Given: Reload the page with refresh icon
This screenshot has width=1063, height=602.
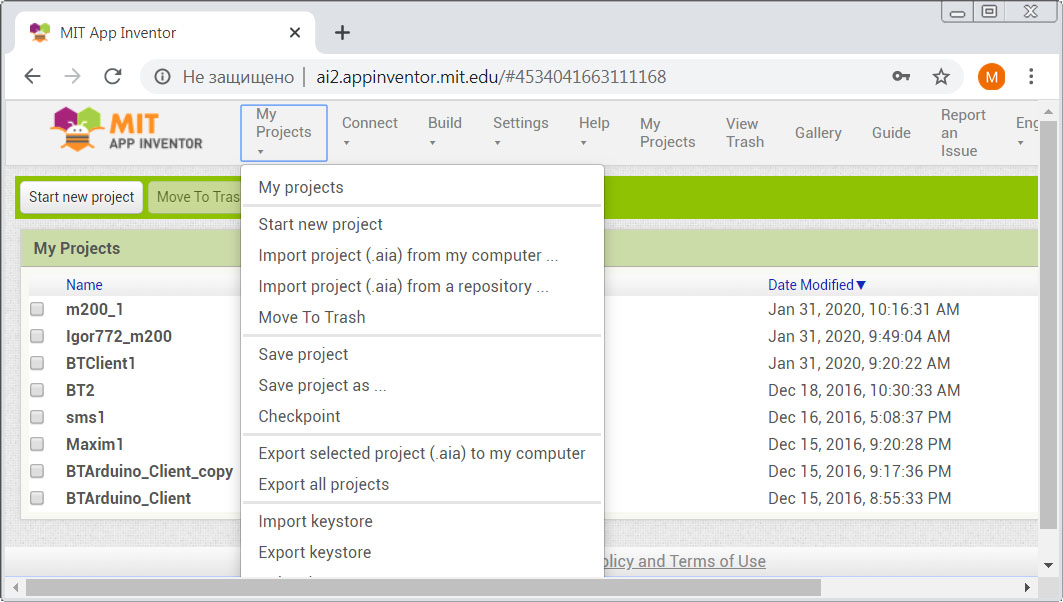Looking at the screenshot, I should click(x=113, y=77).
